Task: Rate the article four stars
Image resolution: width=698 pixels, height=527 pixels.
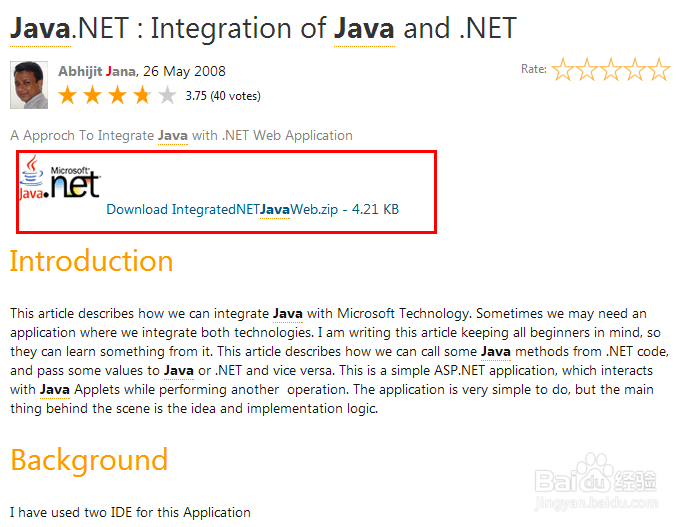Action: 635,69
